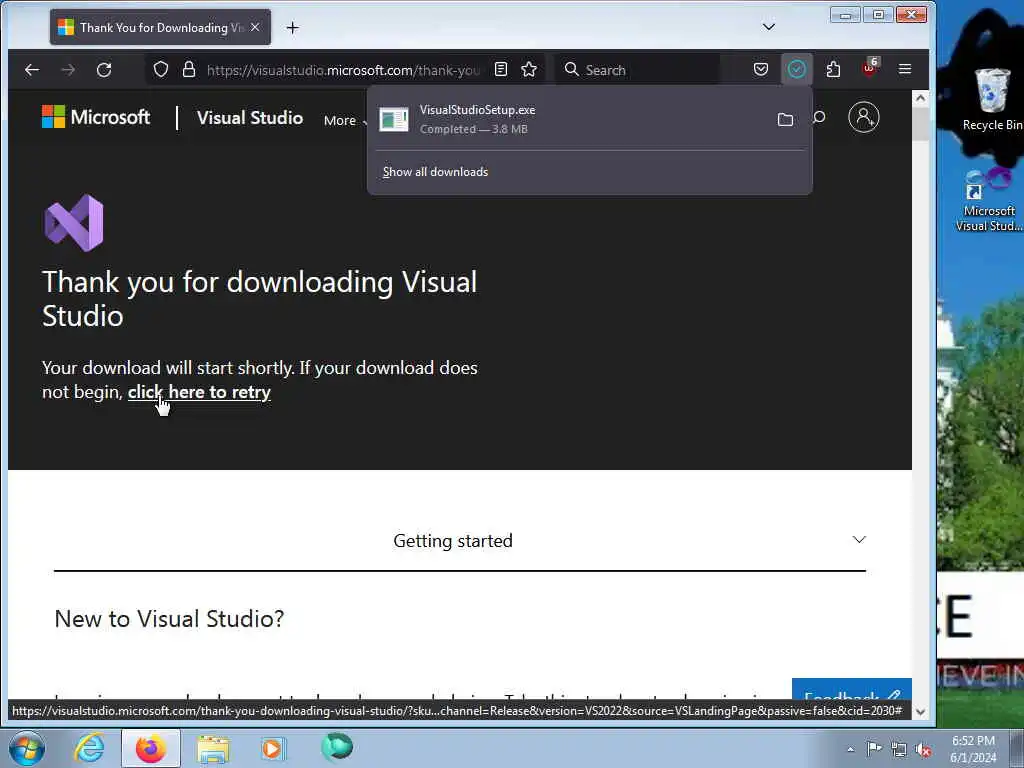Click the taskbar clock 6:52 PM
Viewport: 1024px width, 768px height.
tap(973, 749)
